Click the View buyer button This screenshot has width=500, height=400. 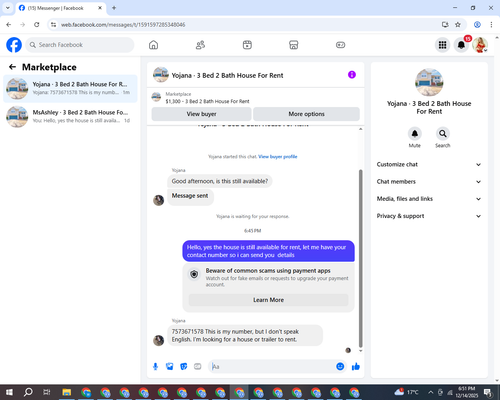coord(201,114)
